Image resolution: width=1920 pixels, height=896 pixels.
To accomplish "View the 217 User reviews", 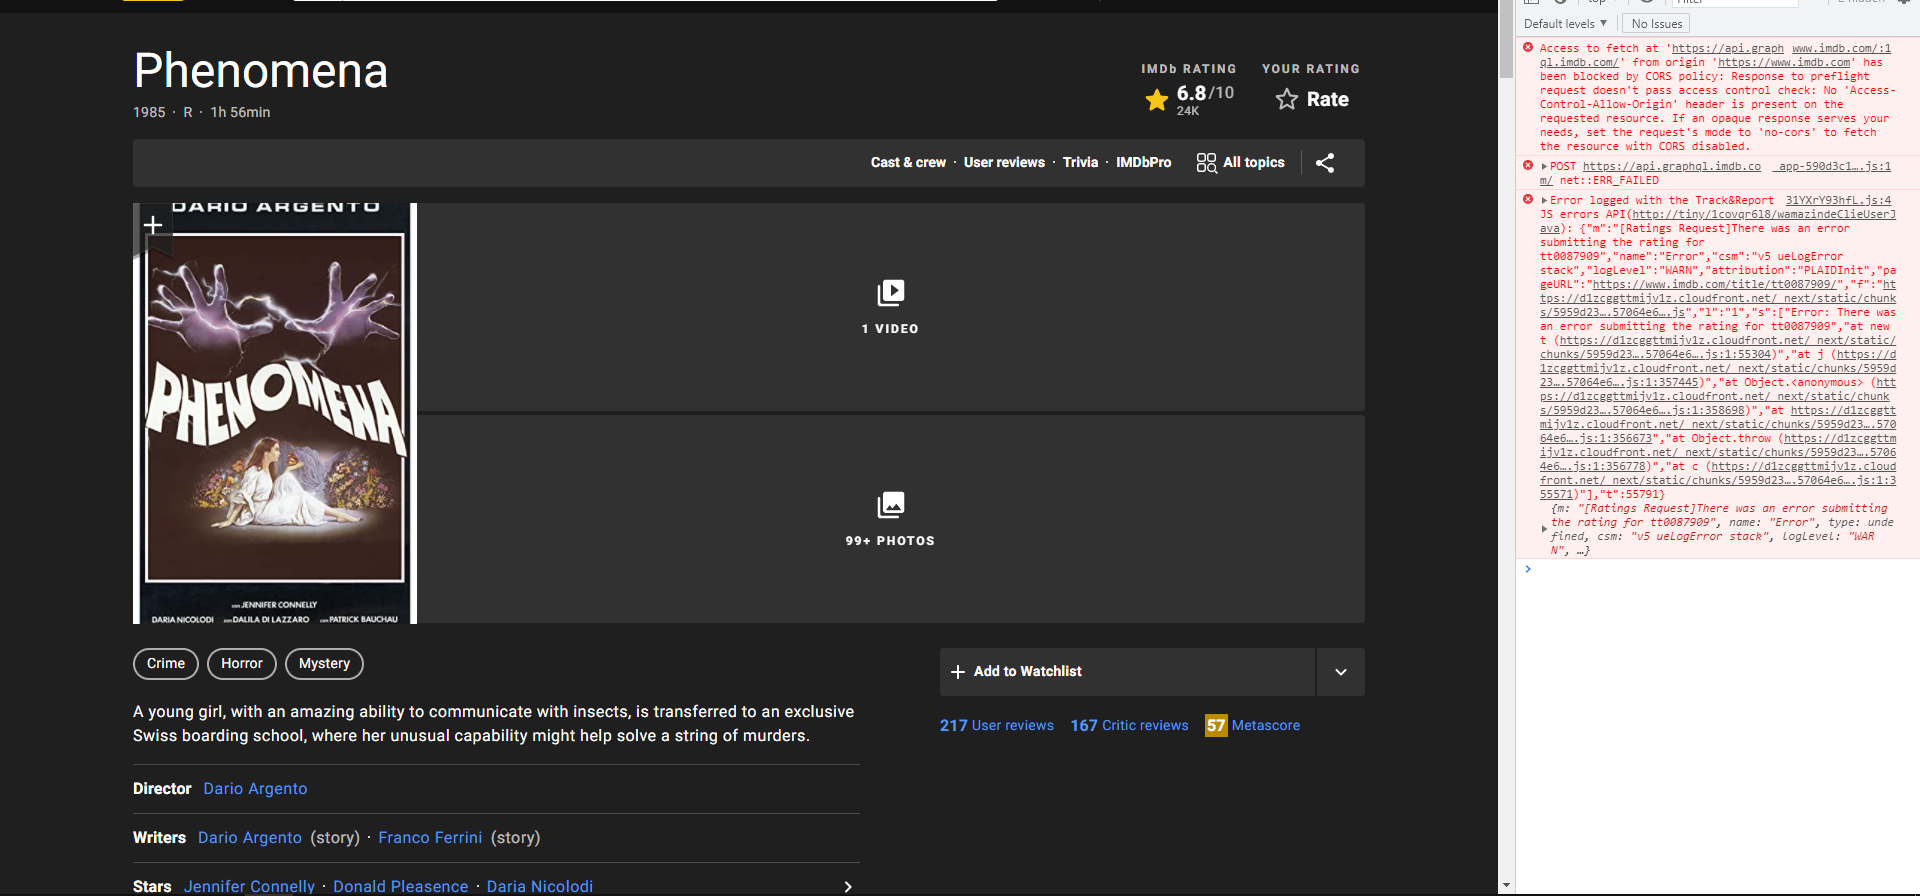I will click(x=997, y=726).
